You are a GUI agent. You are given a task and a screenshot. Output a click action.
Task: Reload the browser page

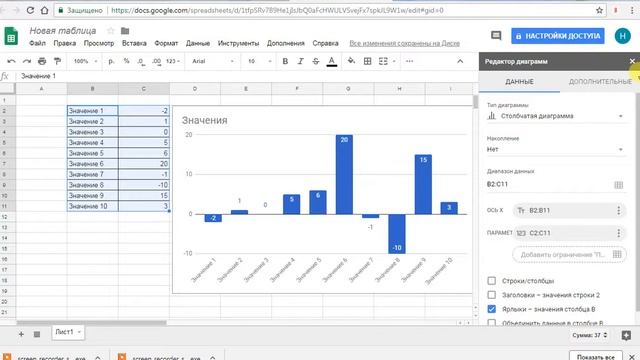pos(30,11)
